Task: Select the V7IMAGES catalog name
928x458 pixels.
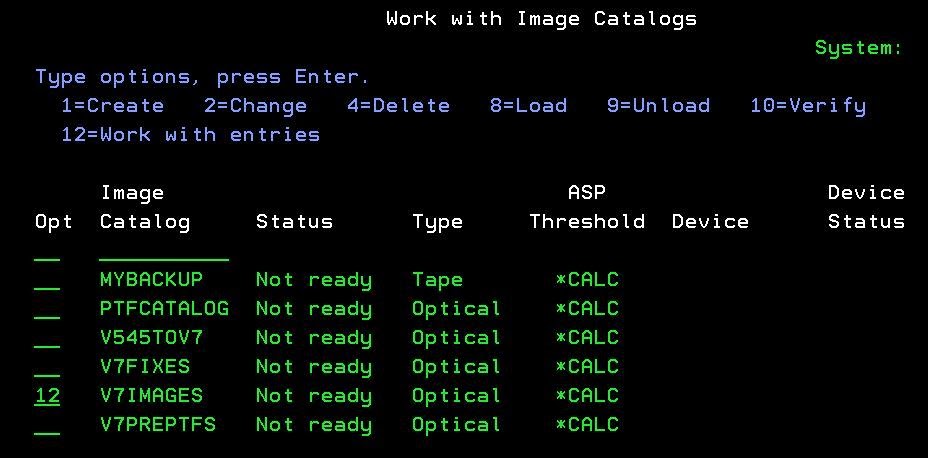Action: 151,396
